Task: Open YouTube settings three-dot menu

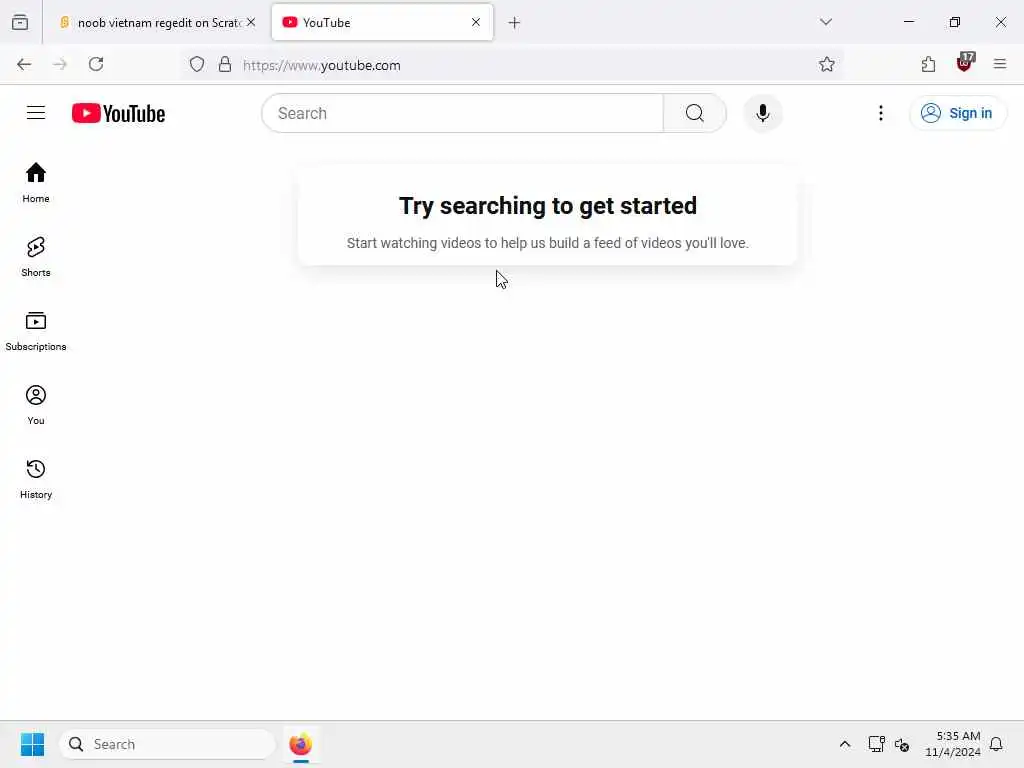Action: pos(880,113)
